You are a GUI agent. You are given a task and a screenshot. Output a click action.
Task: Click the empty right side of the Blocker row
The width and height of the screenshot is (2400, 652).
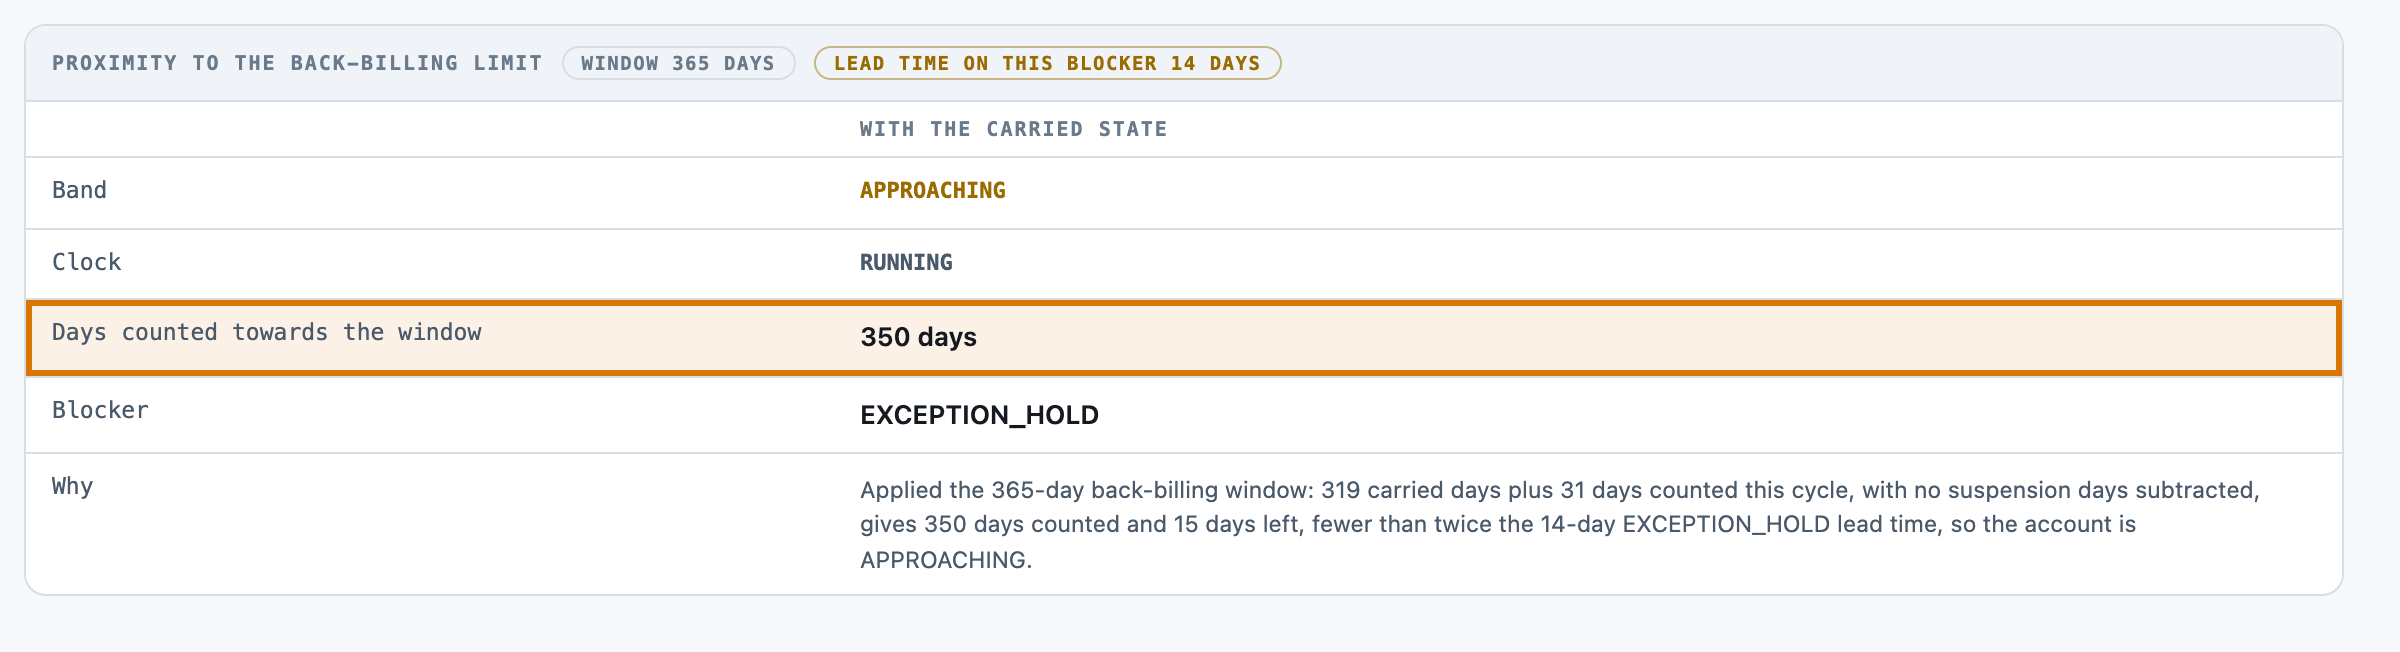pos(1720,415)
